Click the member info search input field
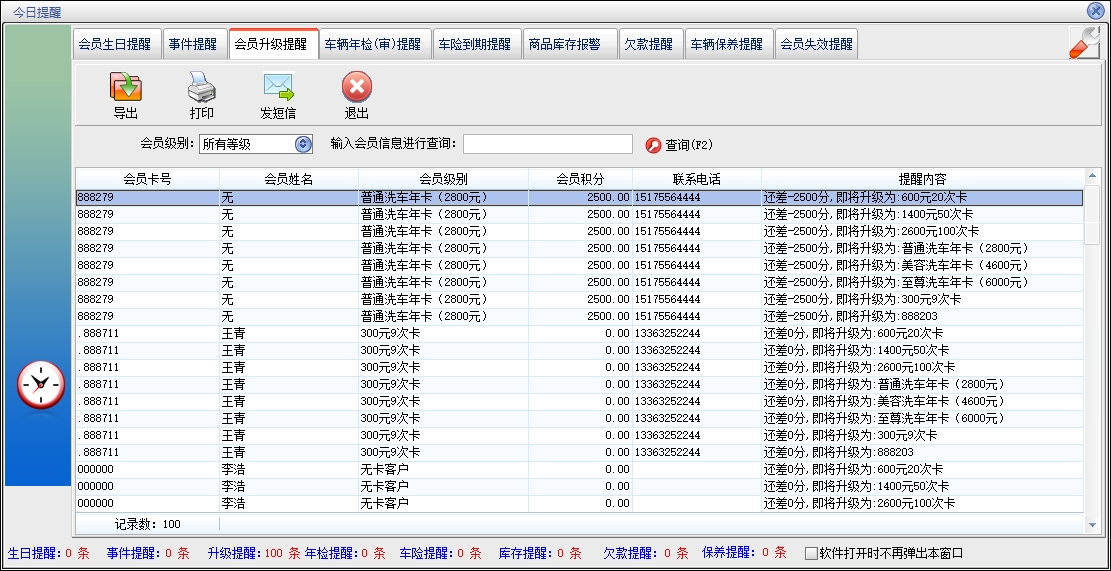Viewport: 1111px width, 571px height. (547, 145)
